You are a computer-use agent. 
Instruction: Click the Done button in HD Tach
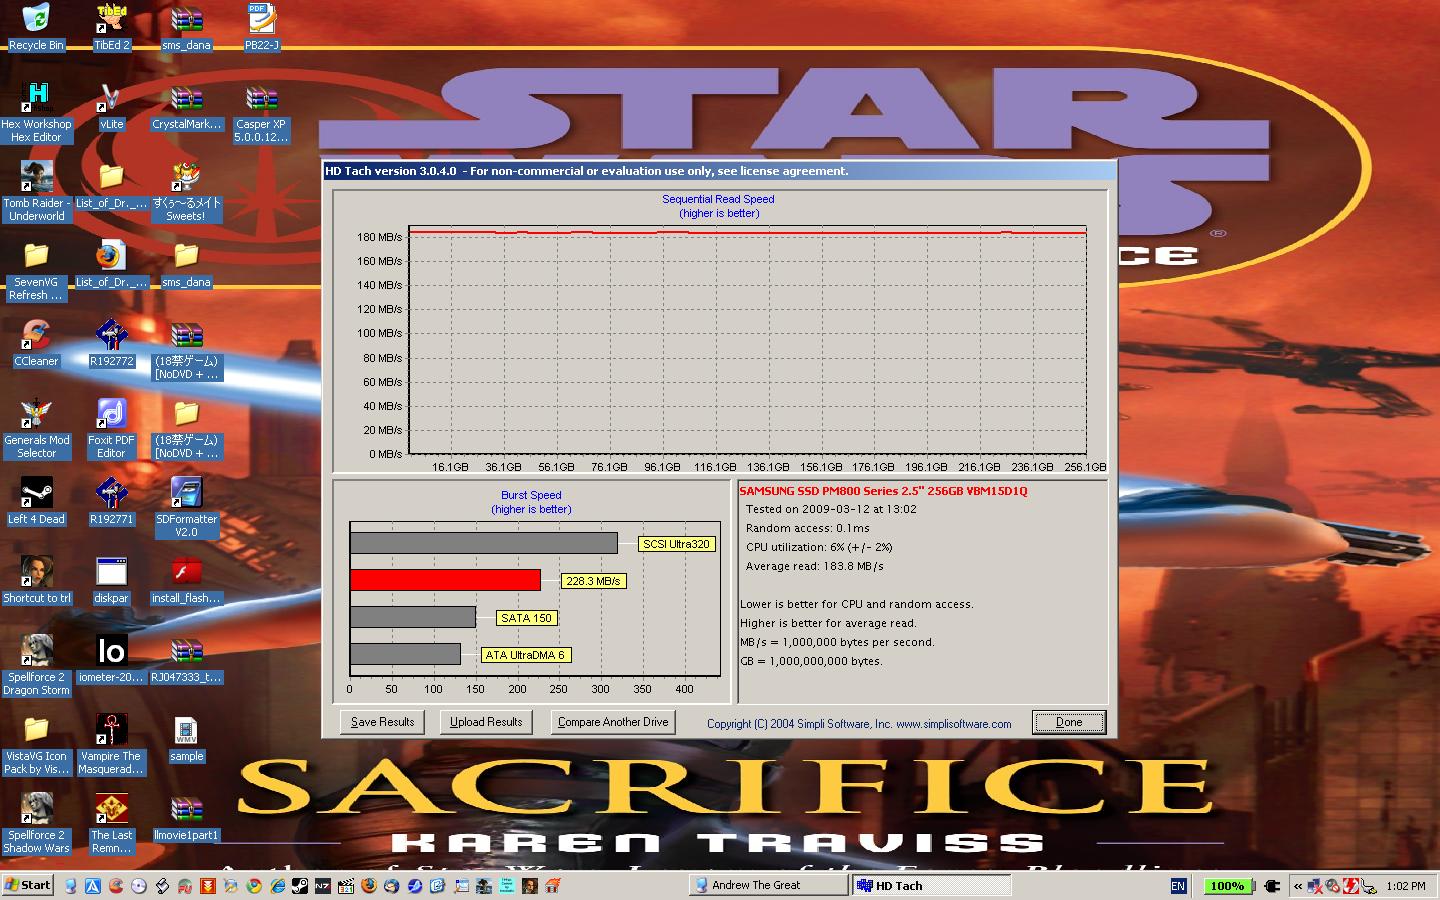[1068, 722]
